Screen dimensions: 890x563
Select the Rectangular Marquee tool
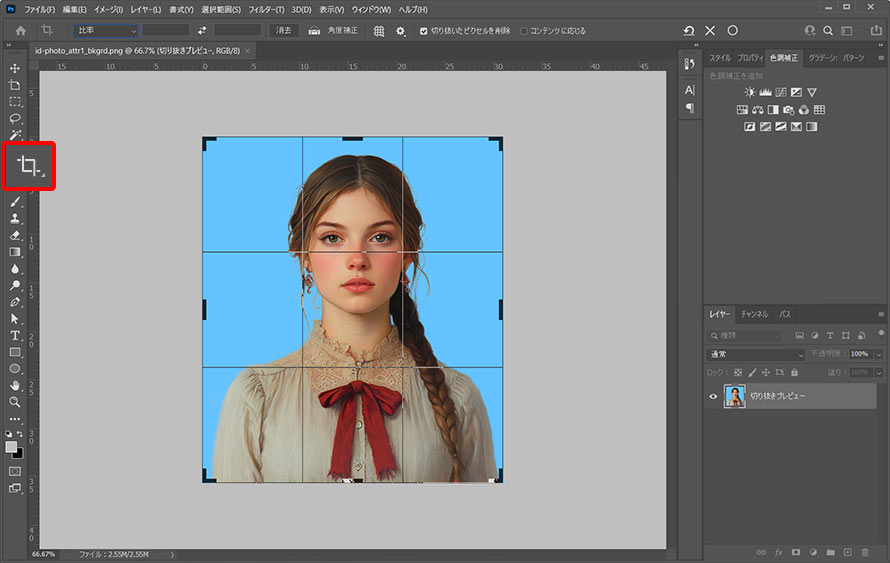15,102
